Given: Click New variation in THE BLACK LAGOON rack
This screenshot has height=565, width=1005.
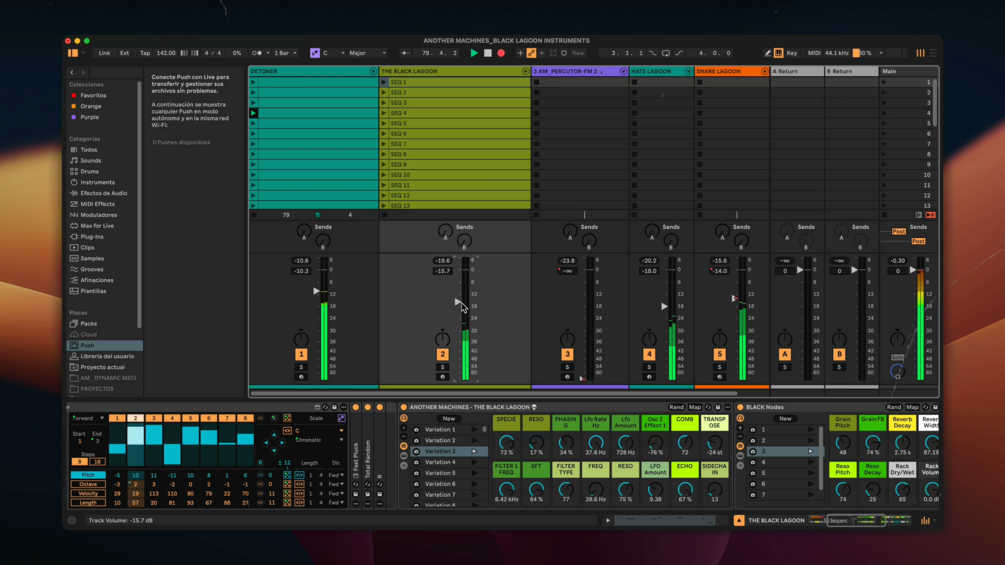Looking at the screenshot, I should pos(449,418).
